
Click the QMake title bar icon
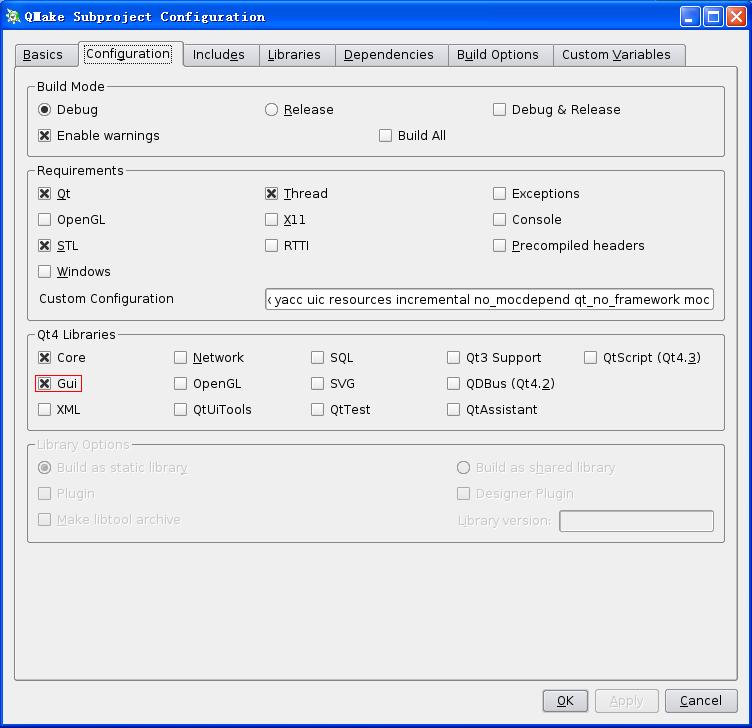tap(12, 16)
